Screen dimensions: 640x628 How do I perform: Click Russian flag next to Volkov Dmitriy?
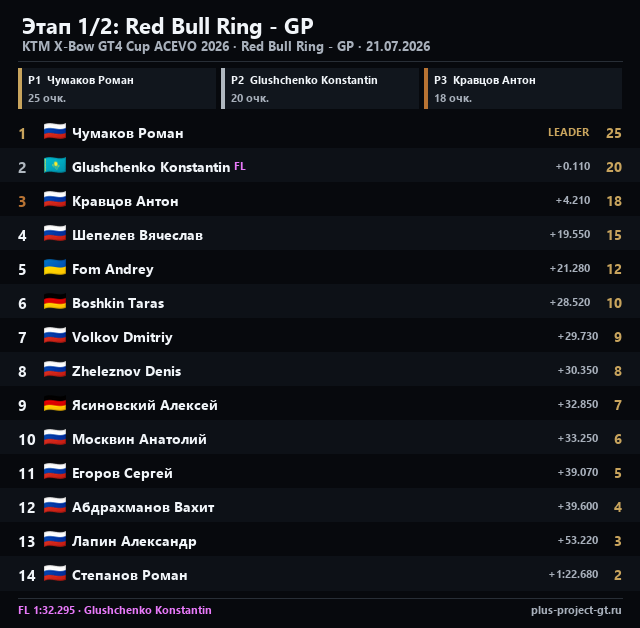[55, 335]
